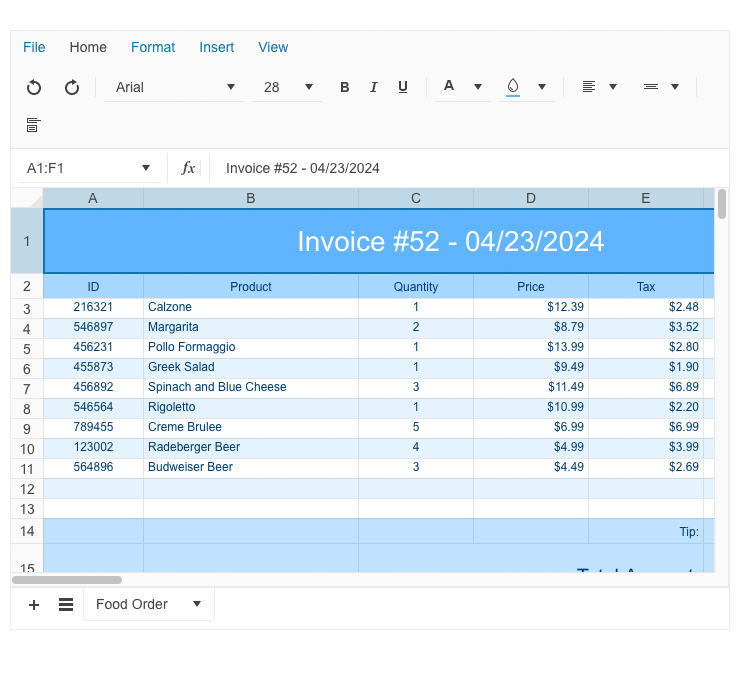Open the Insert menu
This screenshot has height=690, width=740.
pyautogui.click(x=217, y=47)
